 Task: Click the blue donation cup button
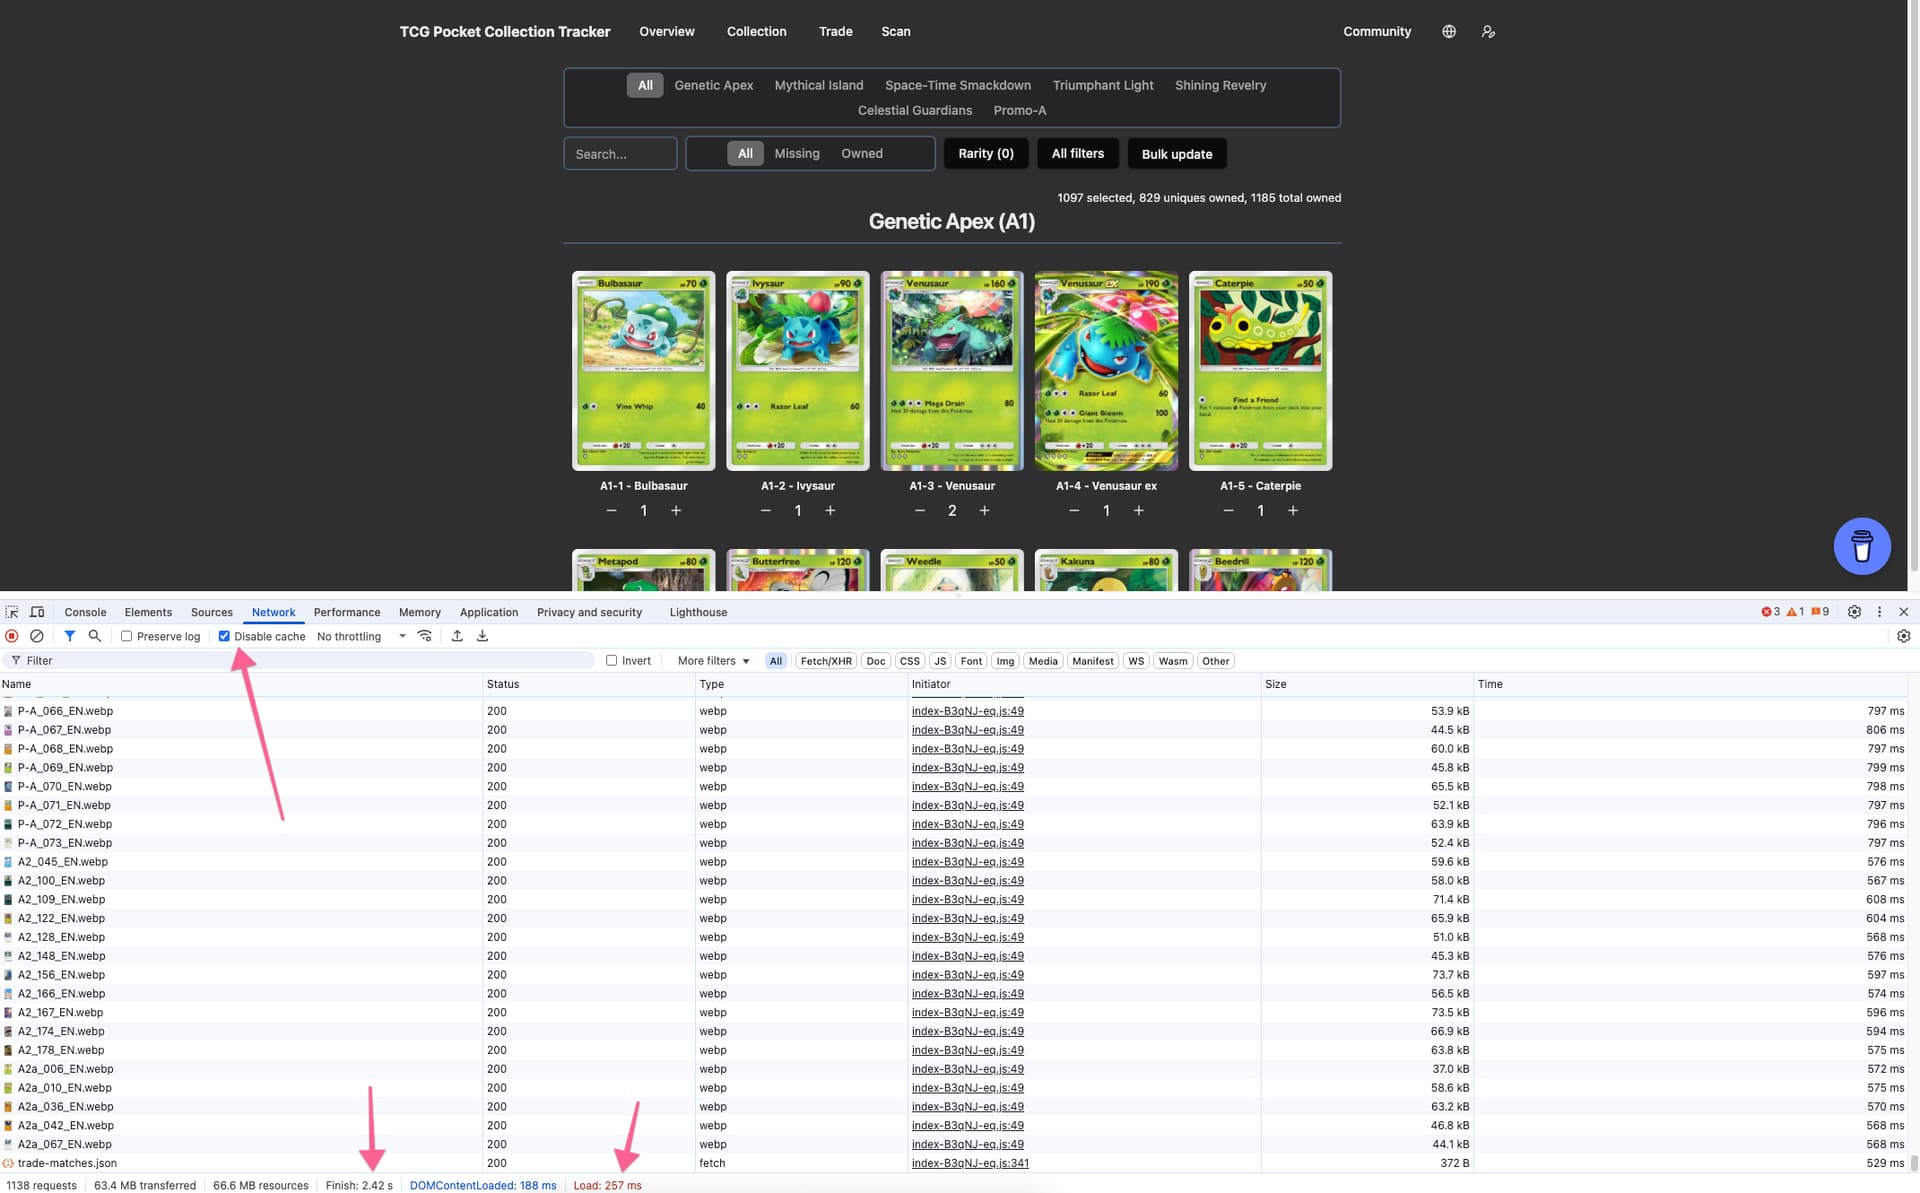[x=1861, y=546]
